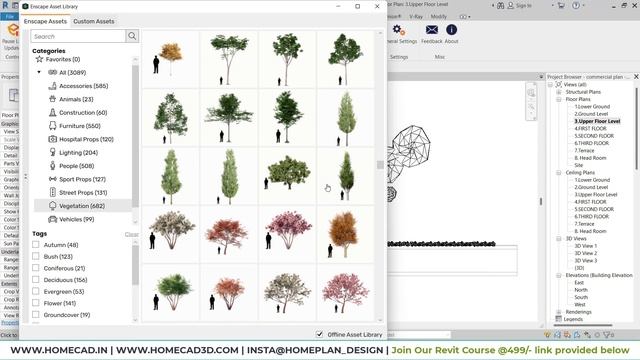Screen dimensions: 640x360
Task: Clear the selected tags
Action: [x=131, y=234]
